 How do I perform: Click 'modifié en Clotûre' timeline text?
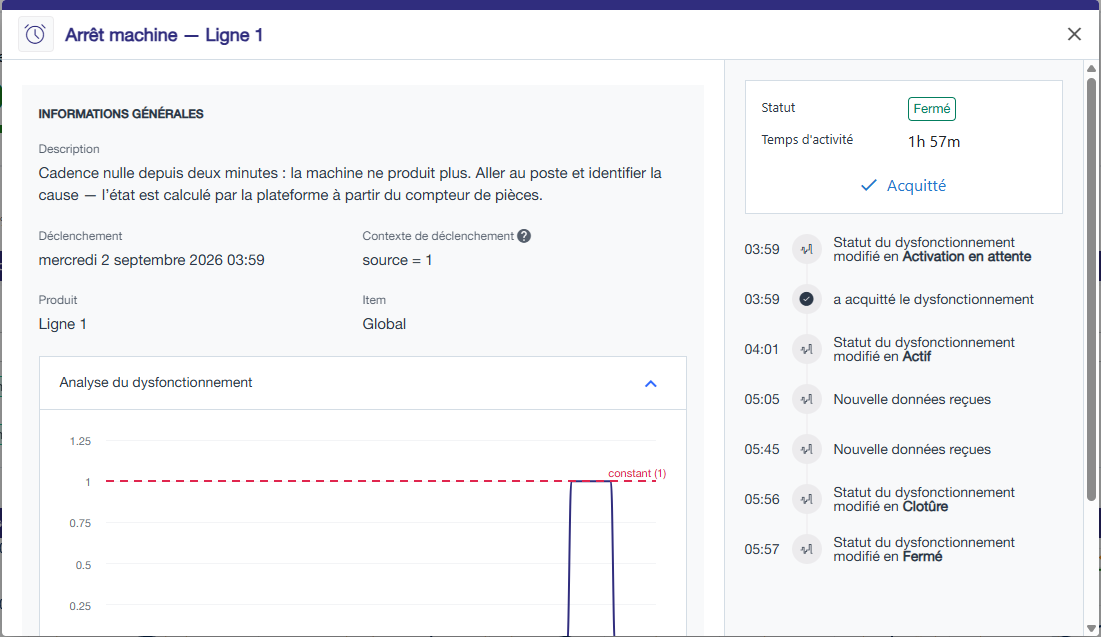pyautogui.click(x=890, y=506)
